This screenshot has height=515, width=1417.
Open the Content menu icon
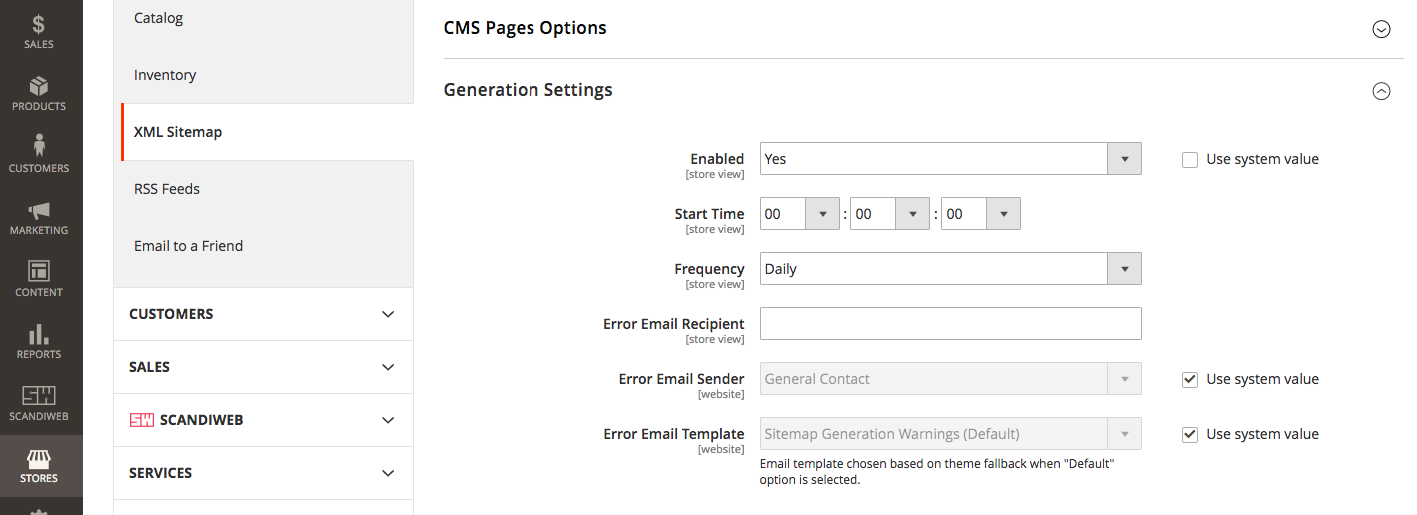click(40, 279)
